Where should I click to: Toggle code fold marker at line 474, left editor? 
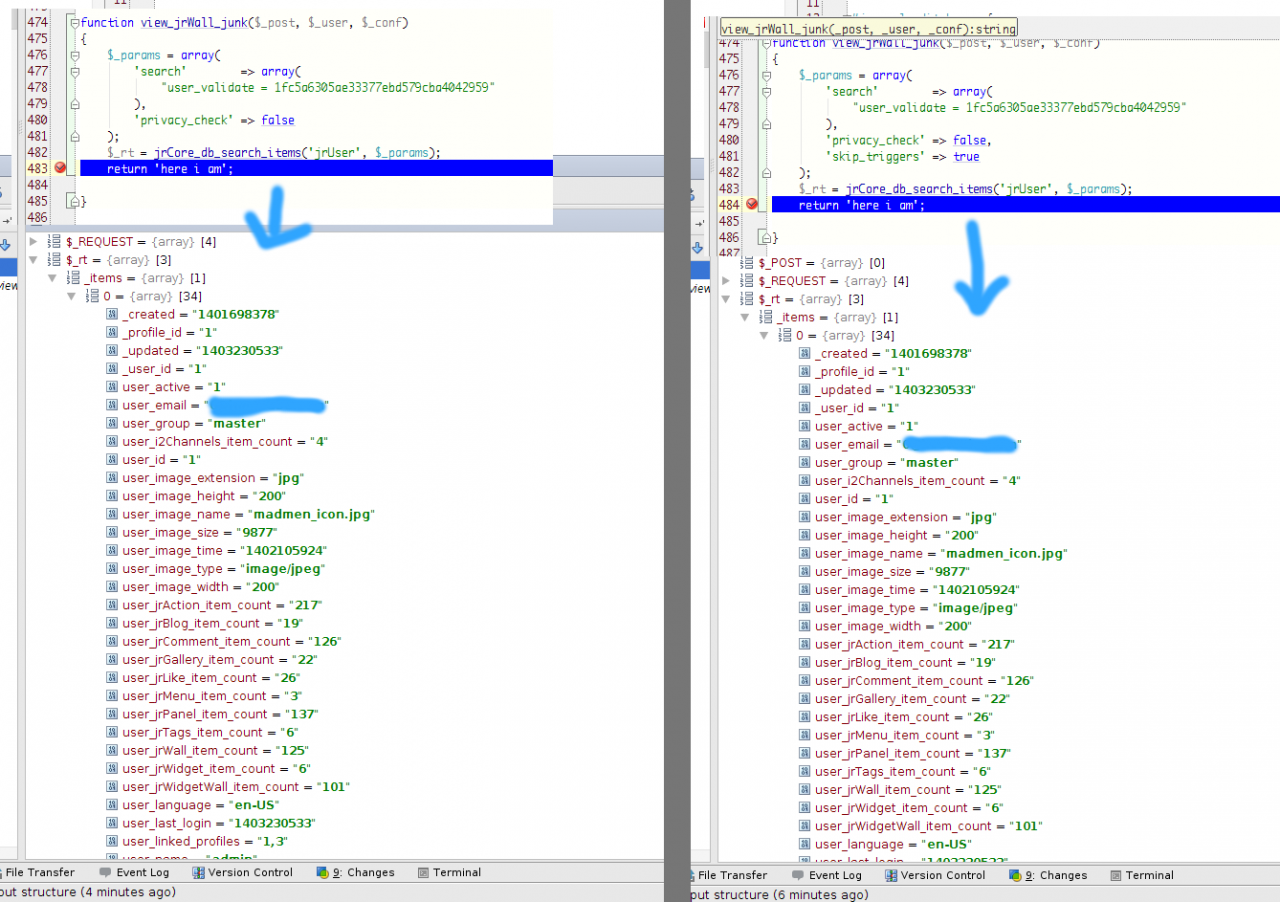(x=75, y=22)
